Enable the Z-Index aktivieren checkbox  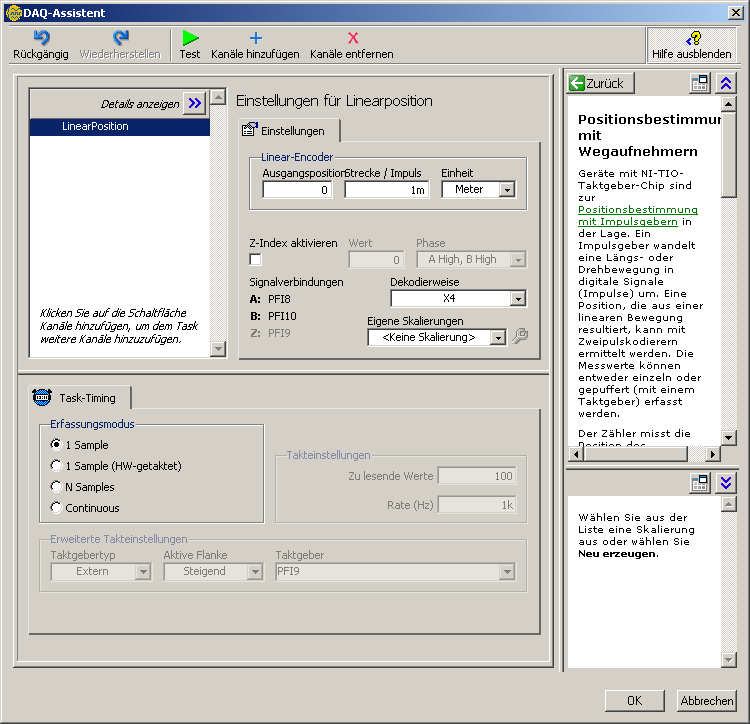(255, 259)
